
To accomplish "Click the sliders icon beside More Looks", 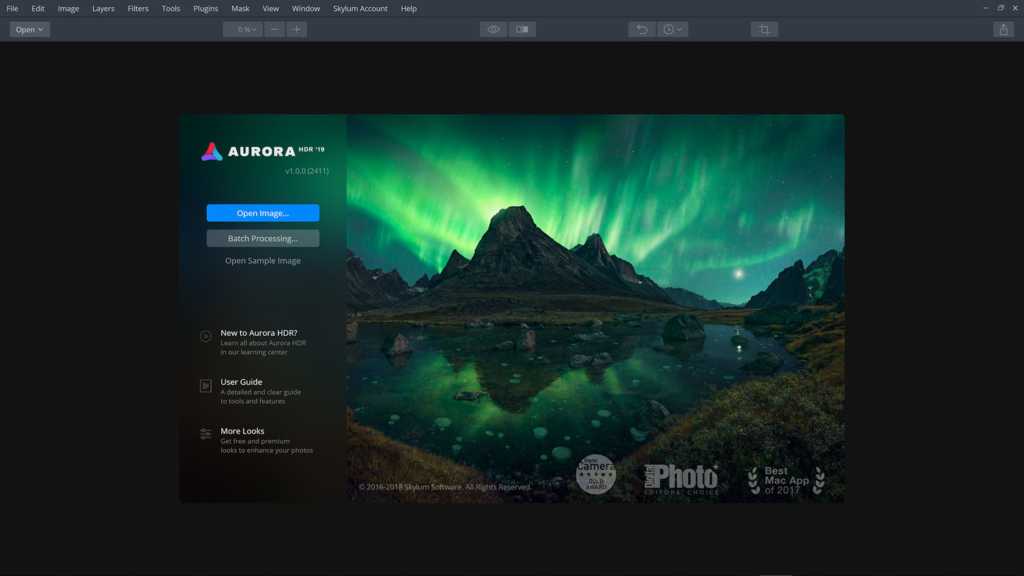I will coord(206,434).
